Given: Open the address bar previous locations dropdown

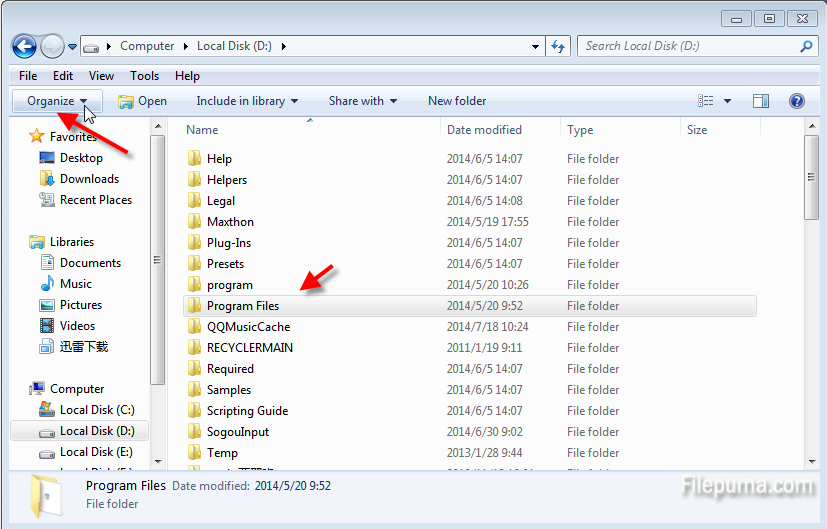Looking at the screenshot, I should (x=535, y=47).
